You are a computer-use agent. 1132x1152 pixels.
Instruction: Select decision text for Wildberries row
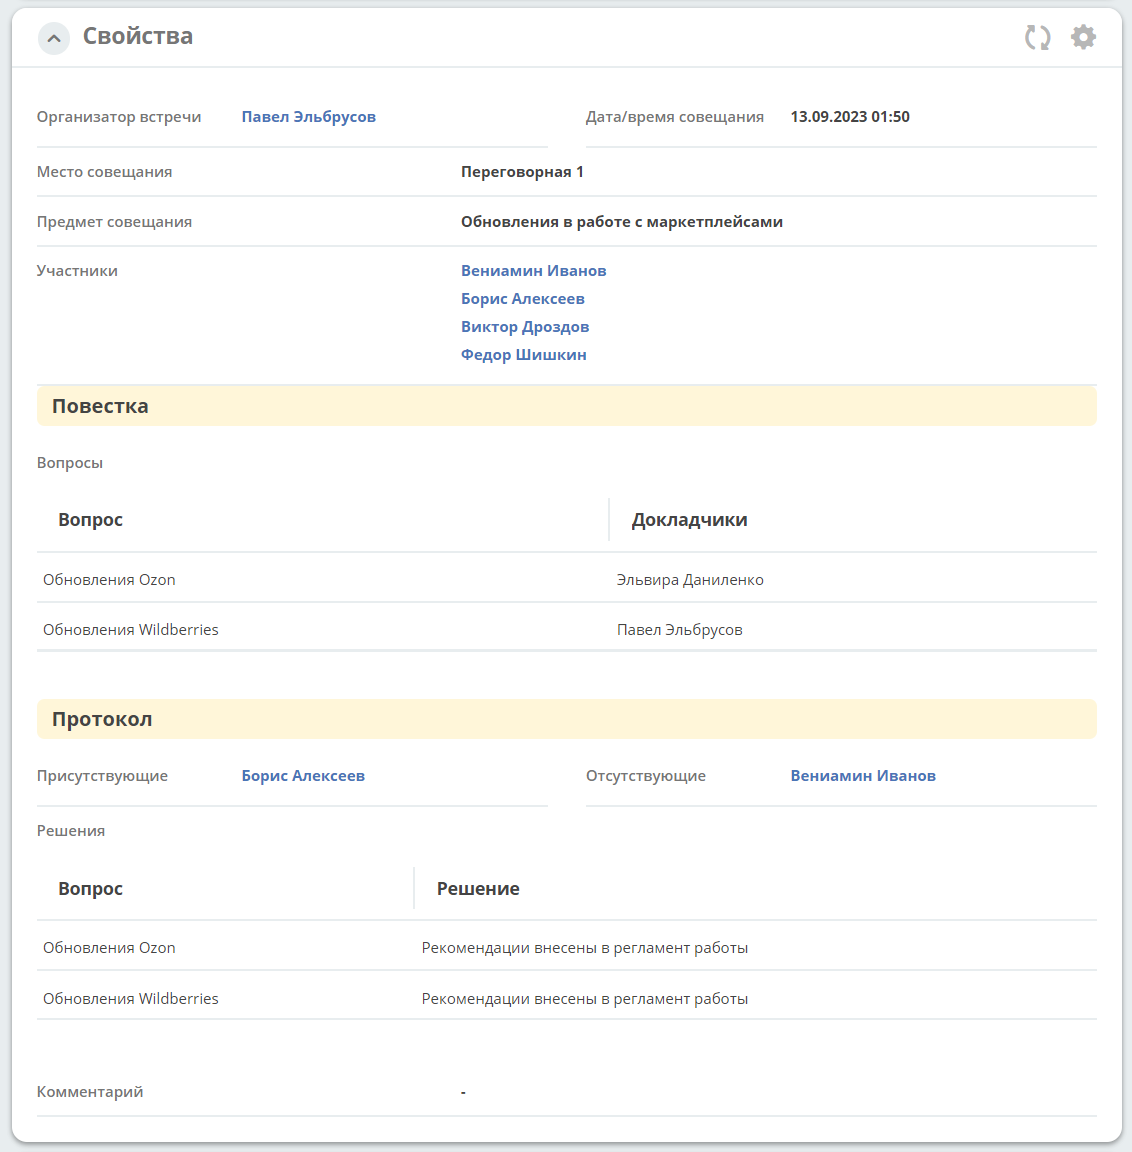click(585, 998)
